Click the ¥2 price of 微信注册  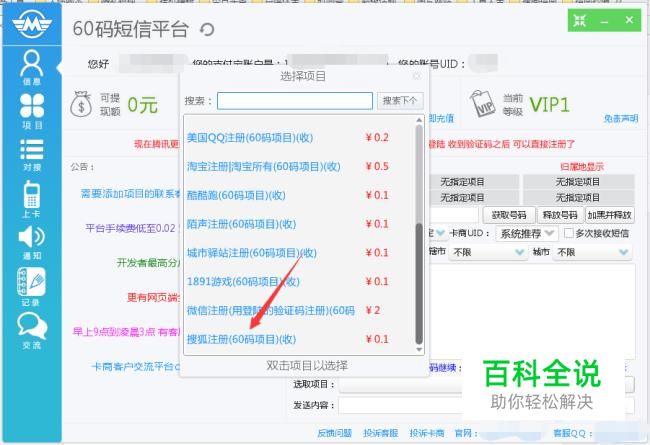[373, 310]
